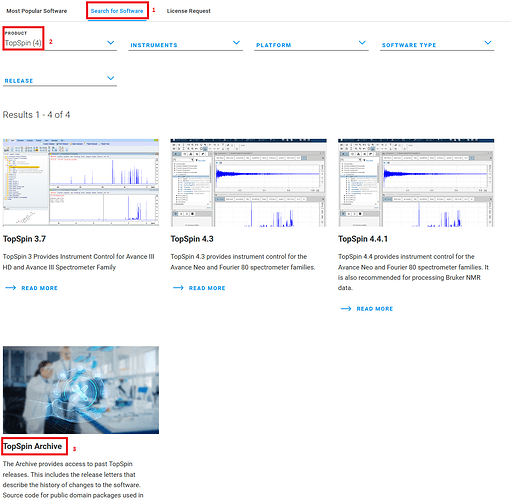
Task: Click the arrow icon beside TopSpin 4.3 Read More
Action: [x=178, y=288]
